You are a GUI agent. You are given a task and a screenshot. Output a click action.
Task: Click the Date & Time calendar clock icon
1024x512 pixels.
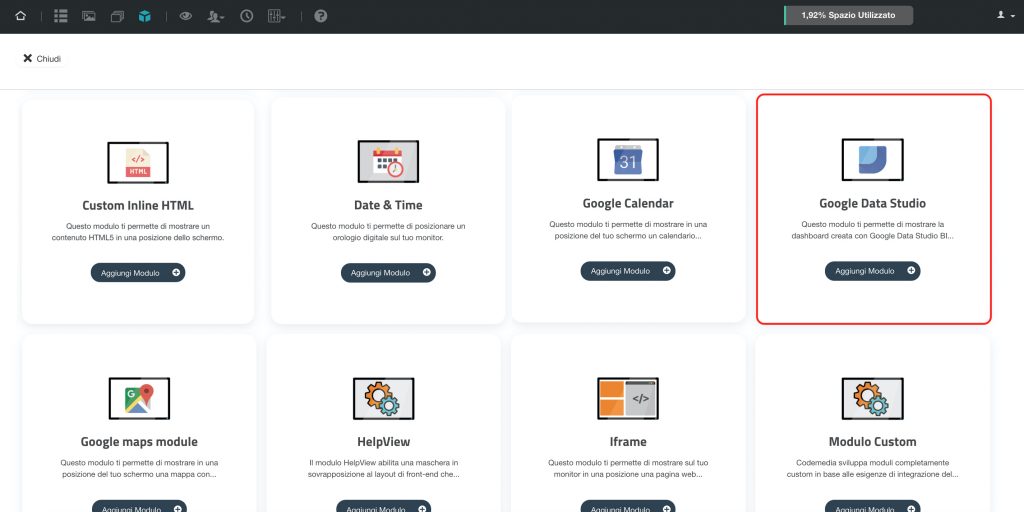[x=388, y=161]
